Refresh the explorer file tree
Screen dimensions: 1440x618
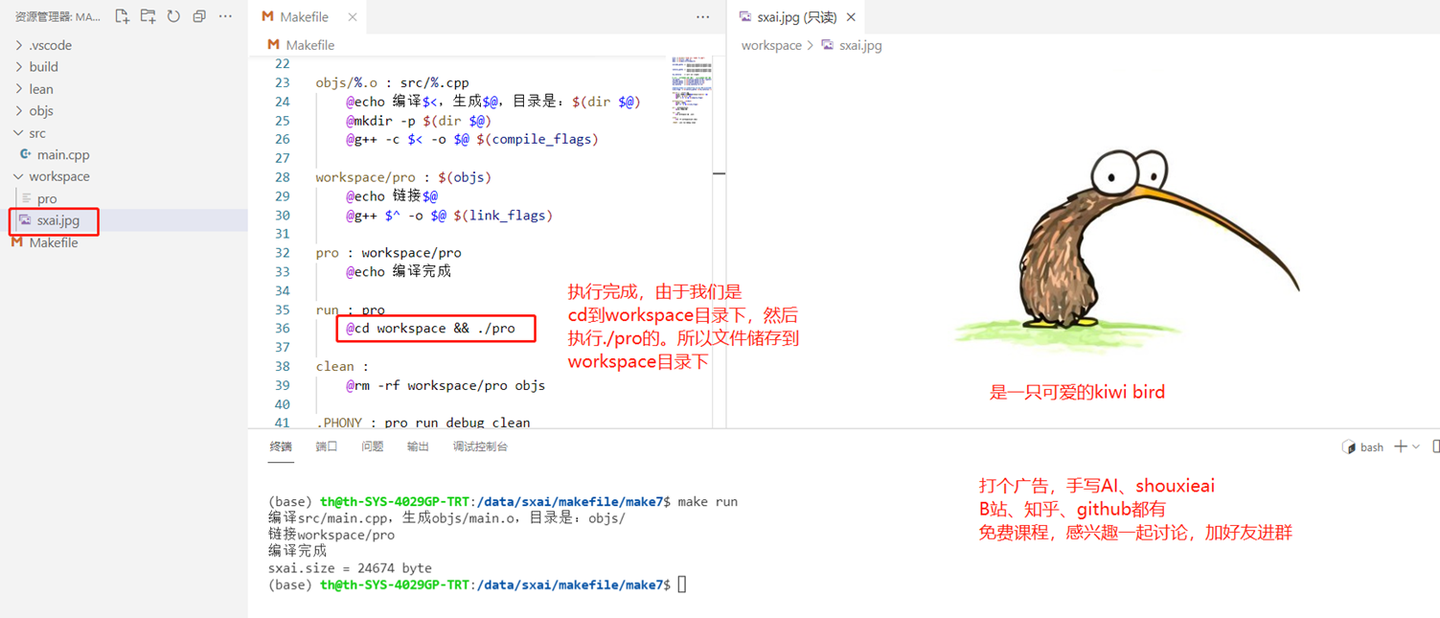click(x=174, y=16)
